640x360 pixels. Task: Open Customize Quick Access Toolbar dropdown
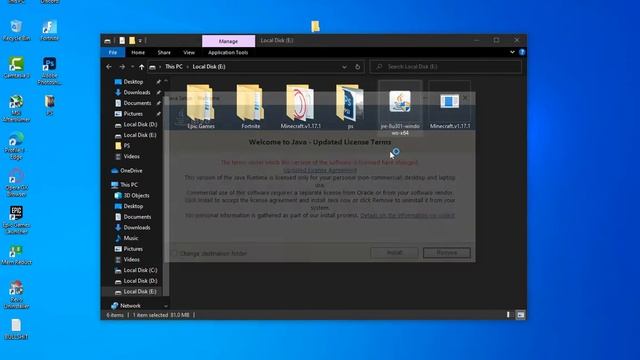point(140,40)
